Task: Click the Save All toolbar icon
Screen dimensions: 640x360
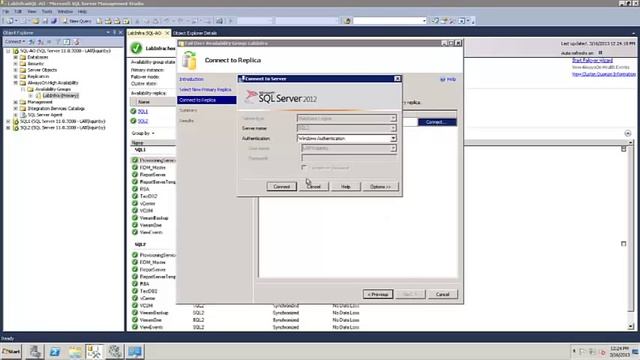Action: tap(53, 21)
